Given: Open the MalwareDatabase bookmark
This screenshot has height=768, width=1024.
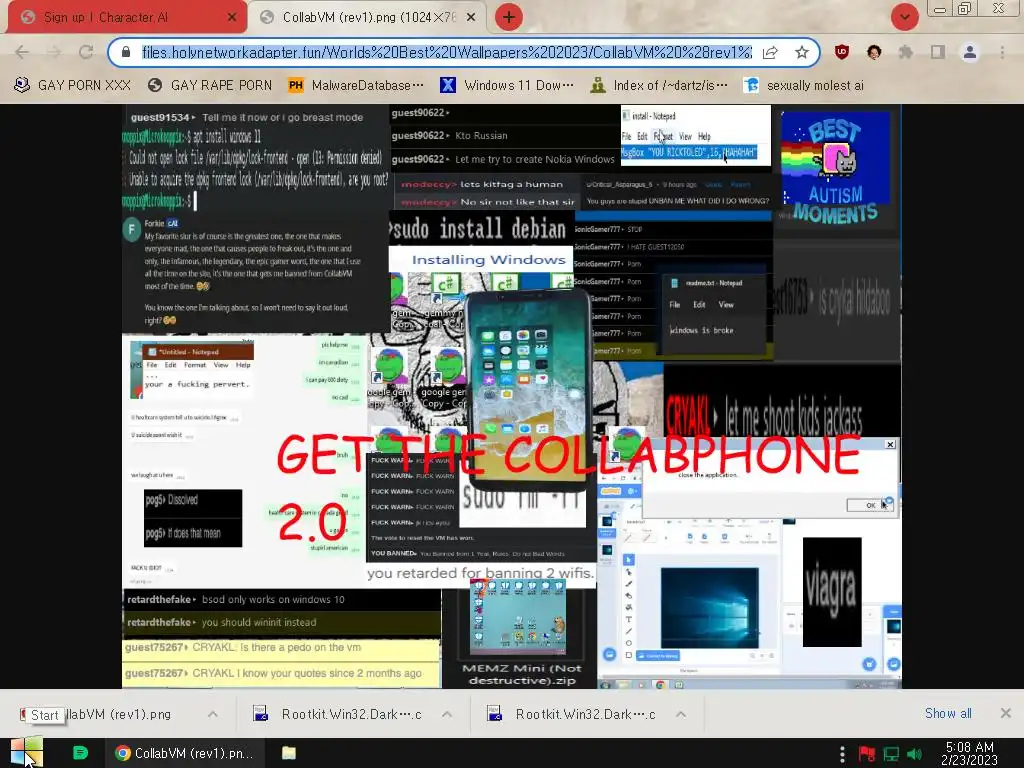Looking at the screenshot, I should tap(356, 86).
